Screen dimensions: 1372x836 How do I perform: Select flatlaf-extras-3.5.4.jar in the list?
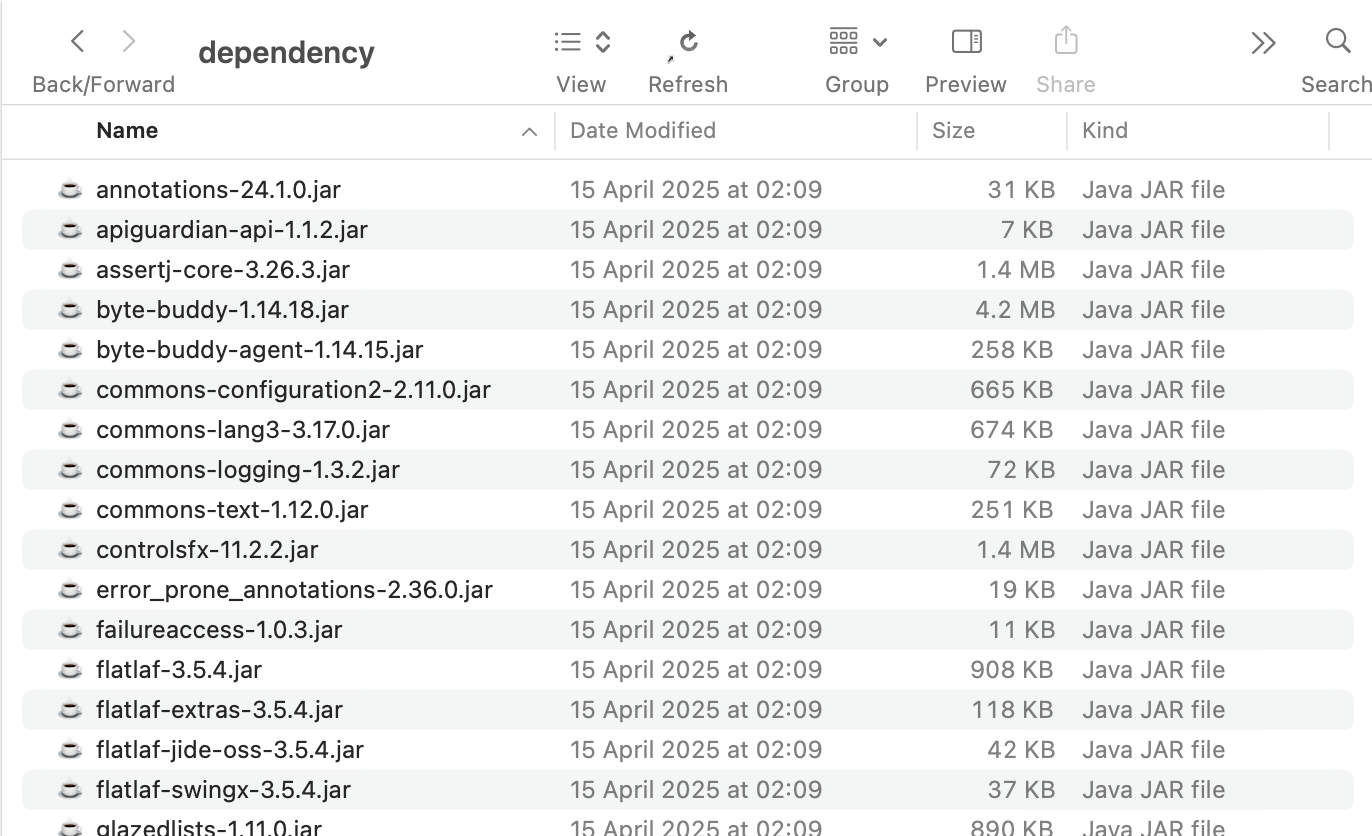click(219, 710)
